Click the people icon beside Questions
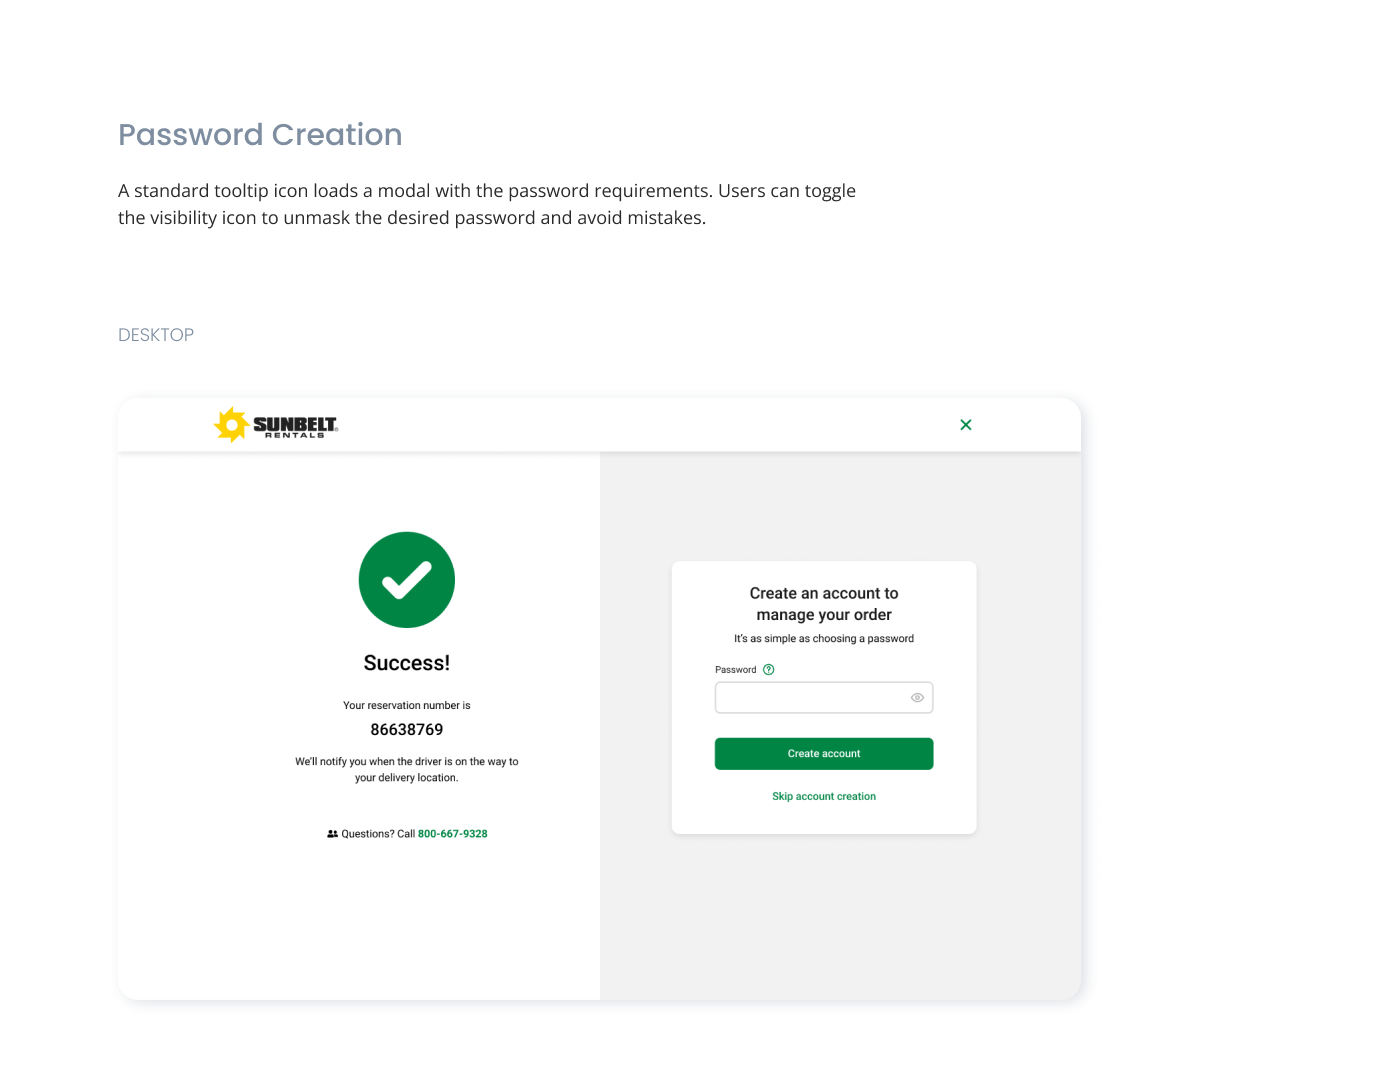This screenshot has width=1400, height=1091. 332,834
